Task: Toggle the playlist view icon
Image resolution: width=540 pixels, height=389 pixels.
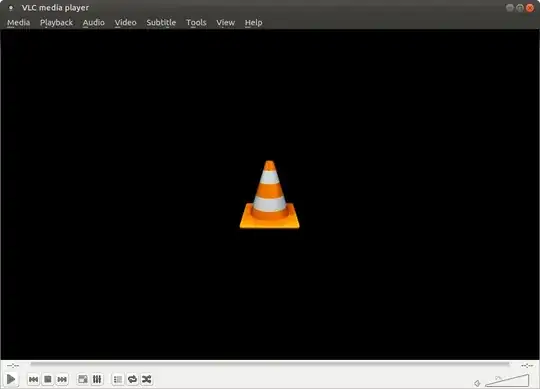Action: (x=118, y=379)
